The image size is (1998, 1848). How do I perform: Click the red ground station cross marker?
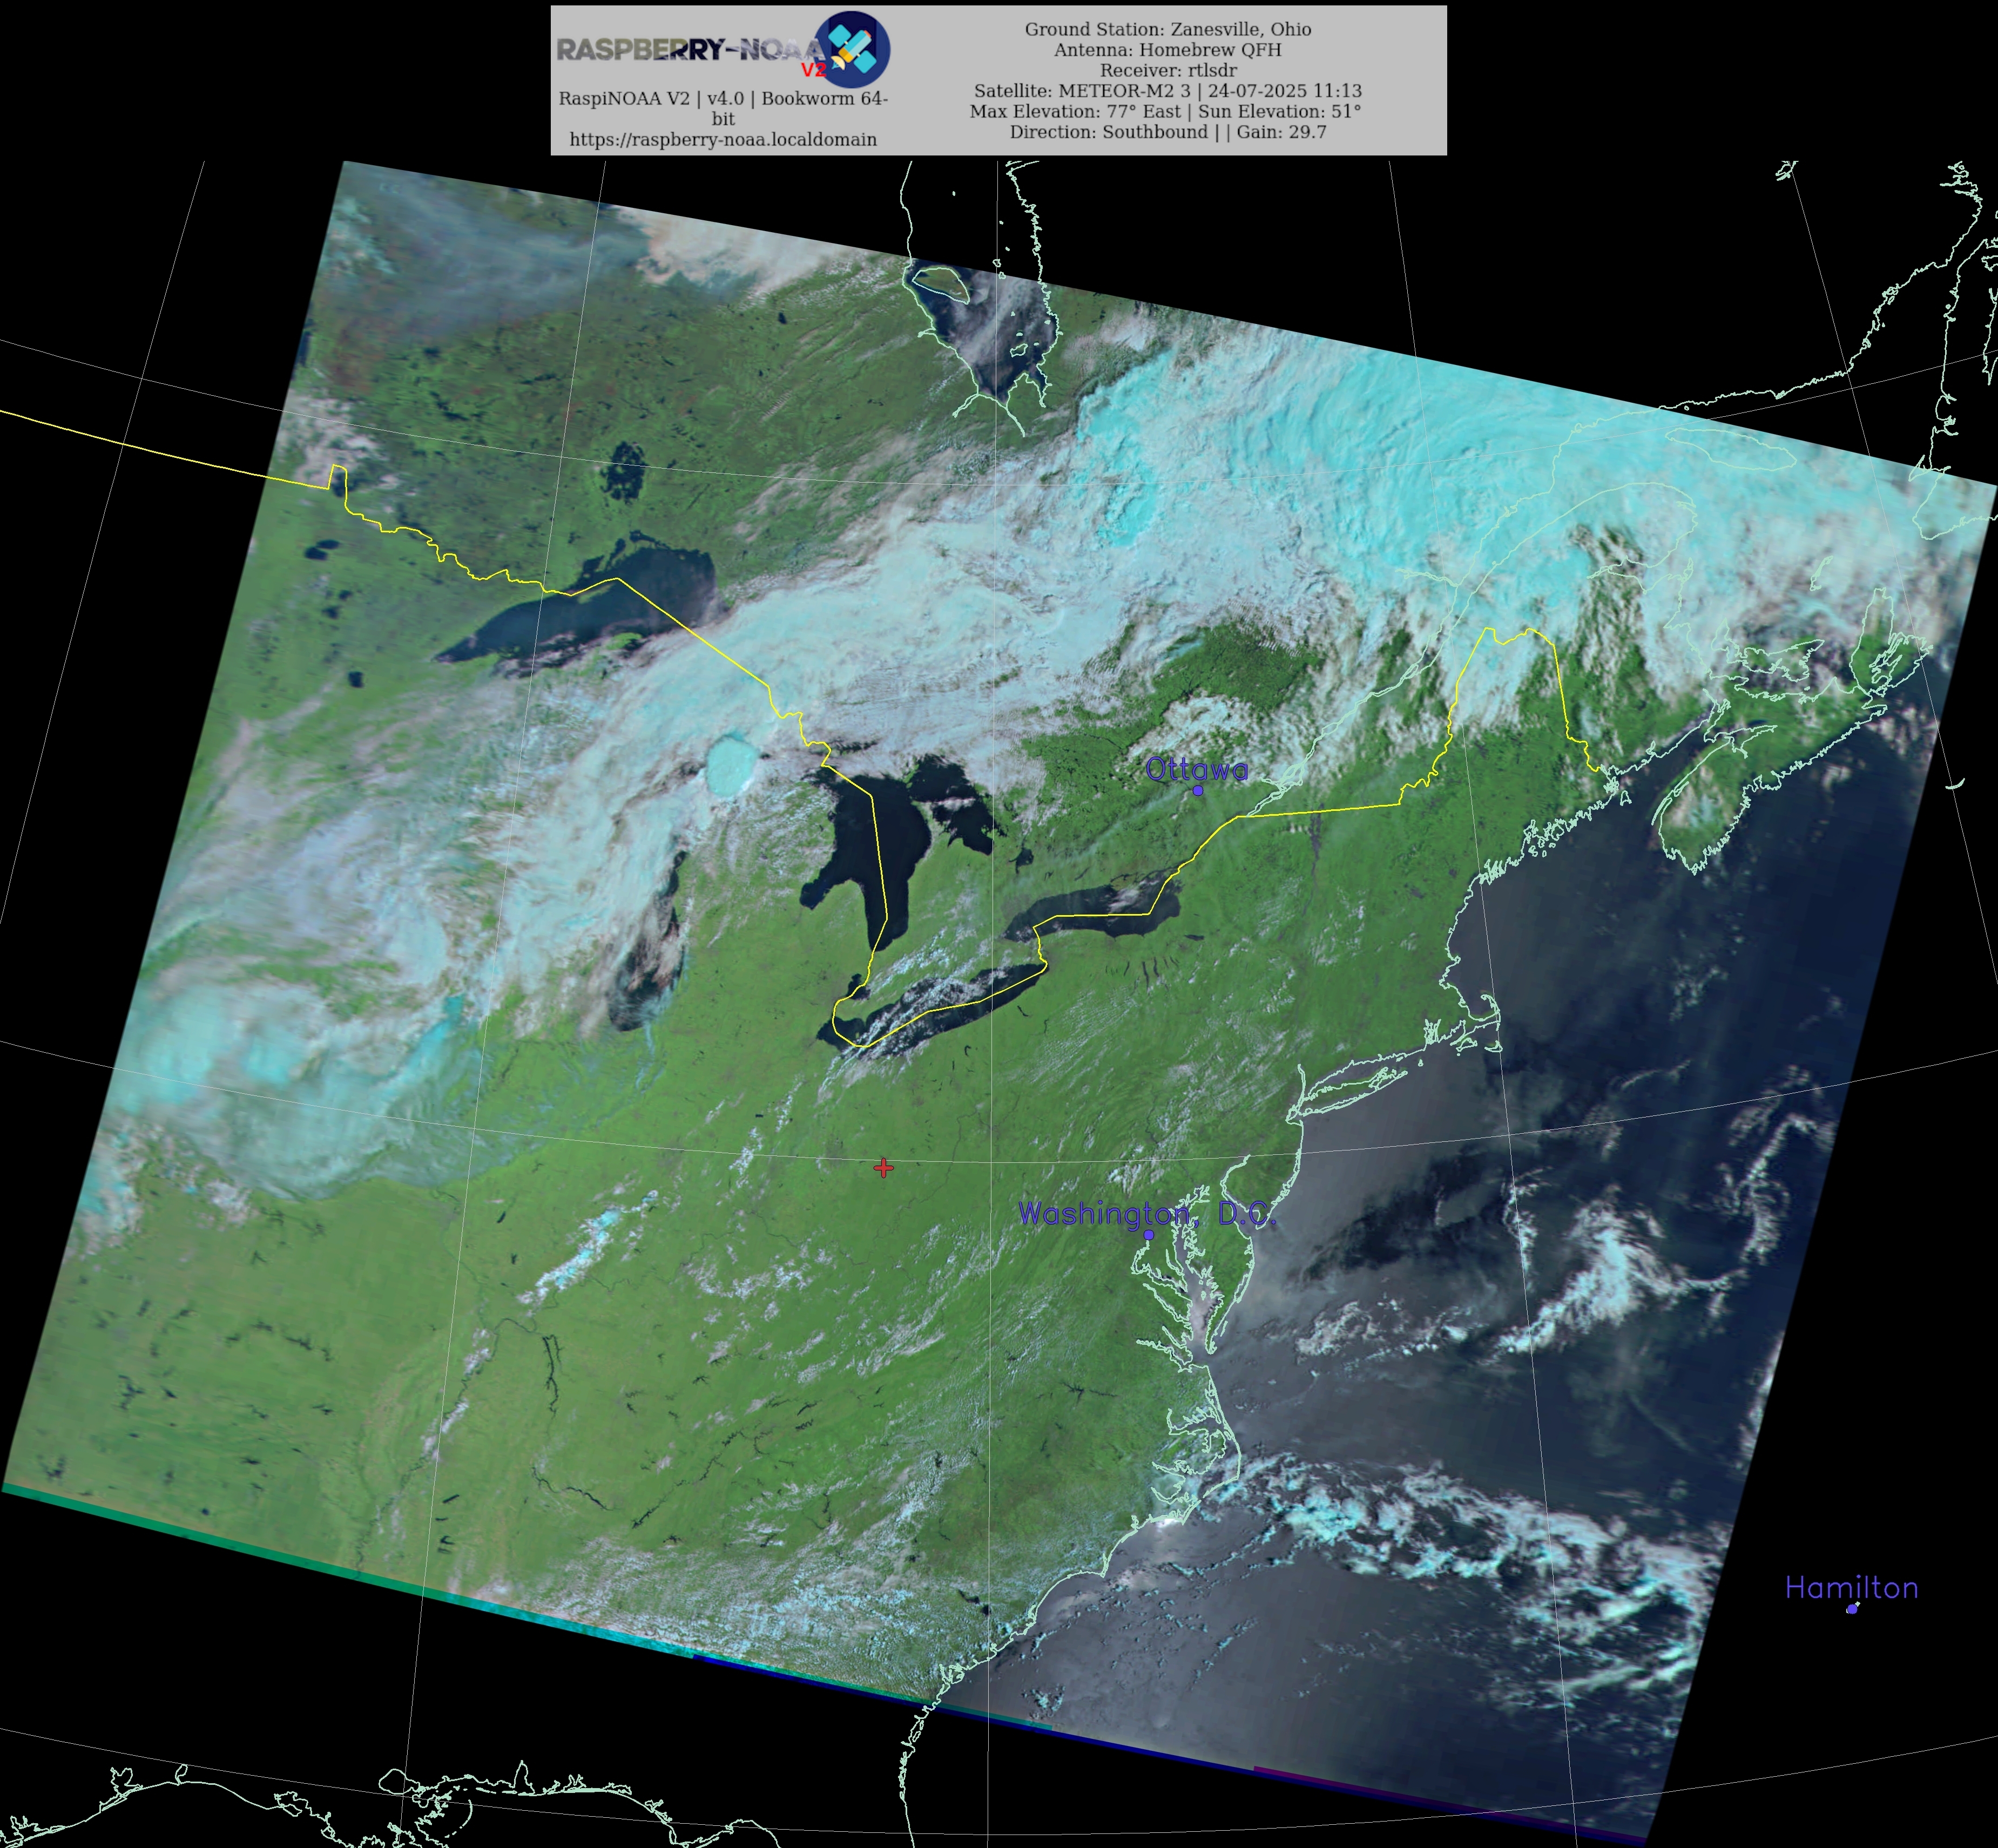[x=883, y=1167]
